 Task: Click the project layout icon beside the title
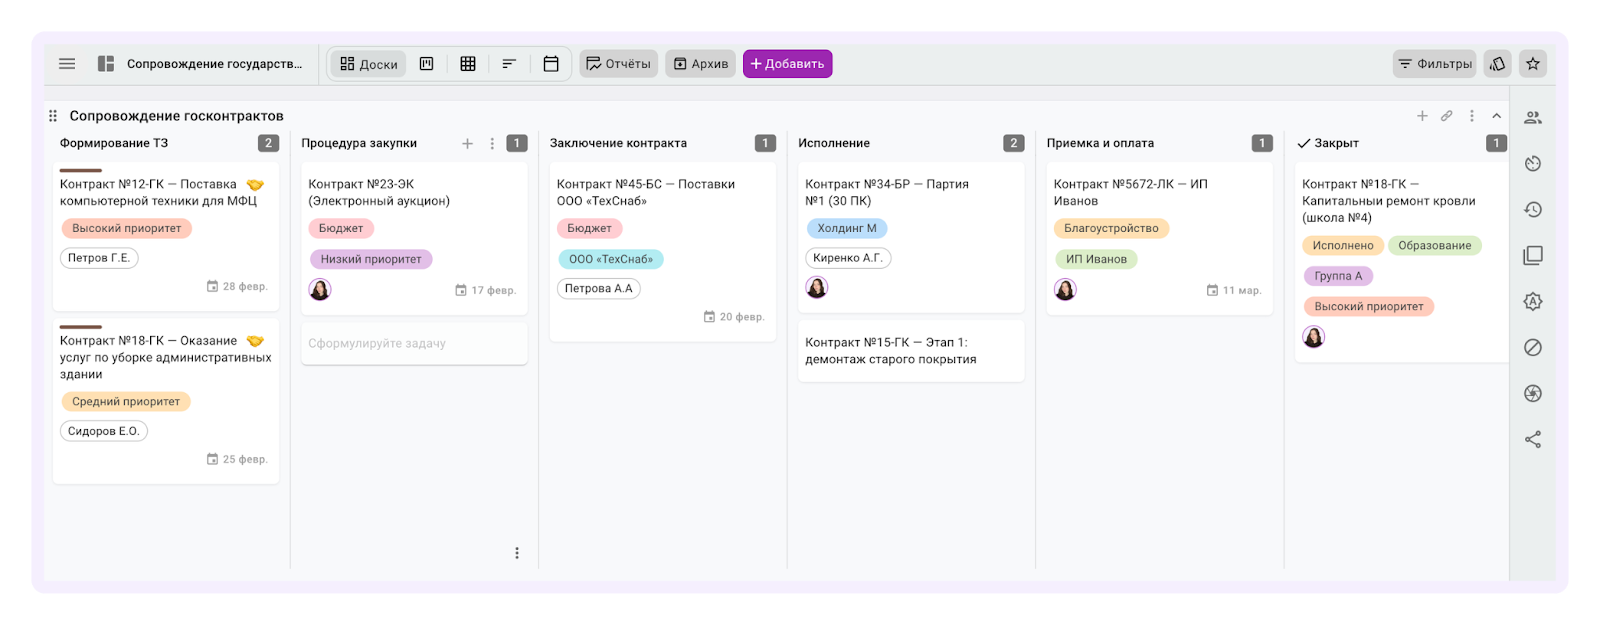tap(105, 64)
